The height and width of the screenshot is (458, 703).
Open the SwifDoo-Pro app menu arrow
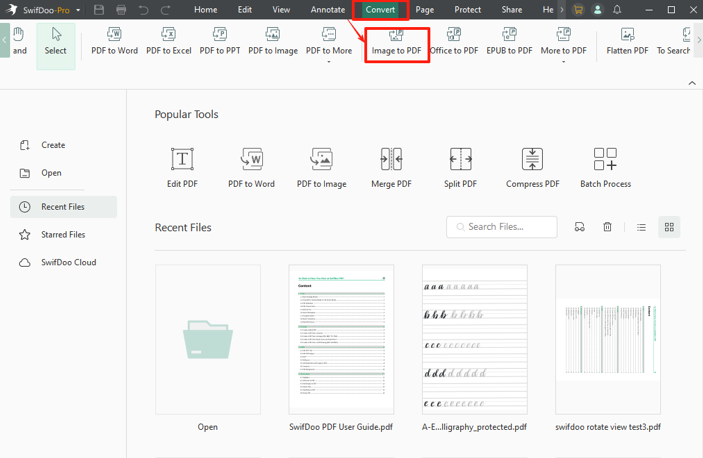pos(78,10)
